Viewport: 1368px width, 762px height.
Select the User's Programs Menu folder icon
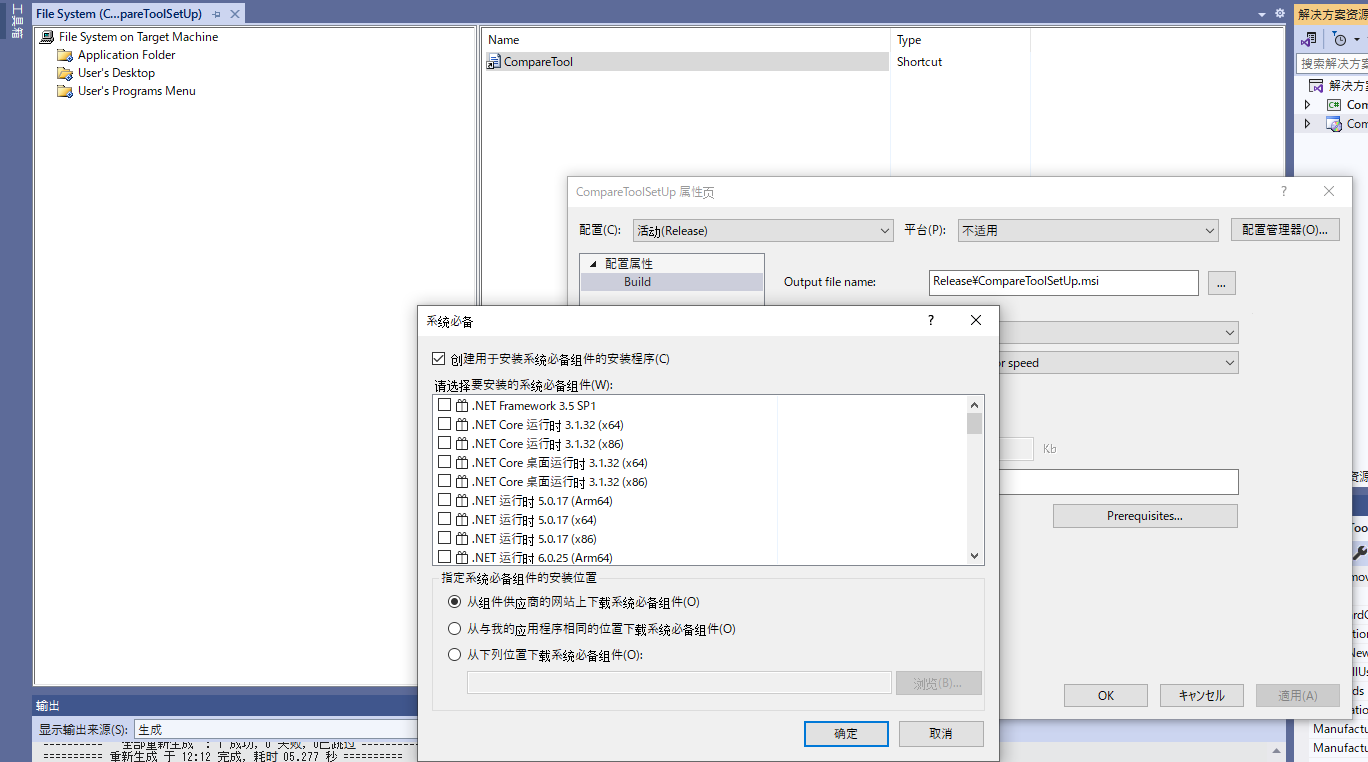[x=65, y=91]
